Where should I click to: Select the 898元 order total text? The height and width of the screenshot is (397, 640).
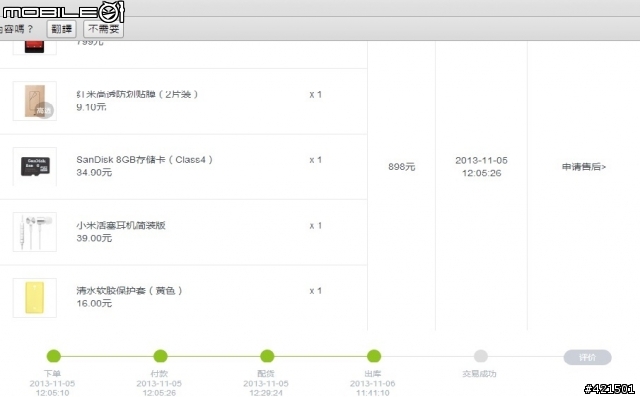402,167
